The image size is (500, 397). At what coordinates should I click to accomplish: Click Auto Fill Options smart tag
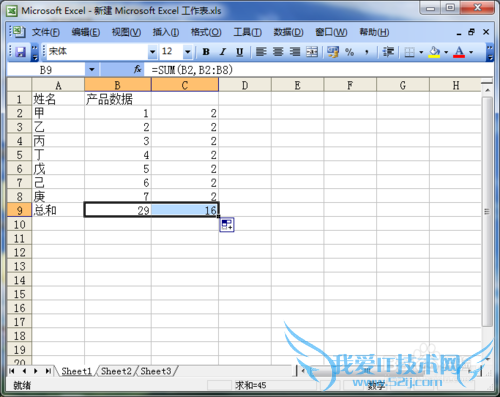(227, 225)
